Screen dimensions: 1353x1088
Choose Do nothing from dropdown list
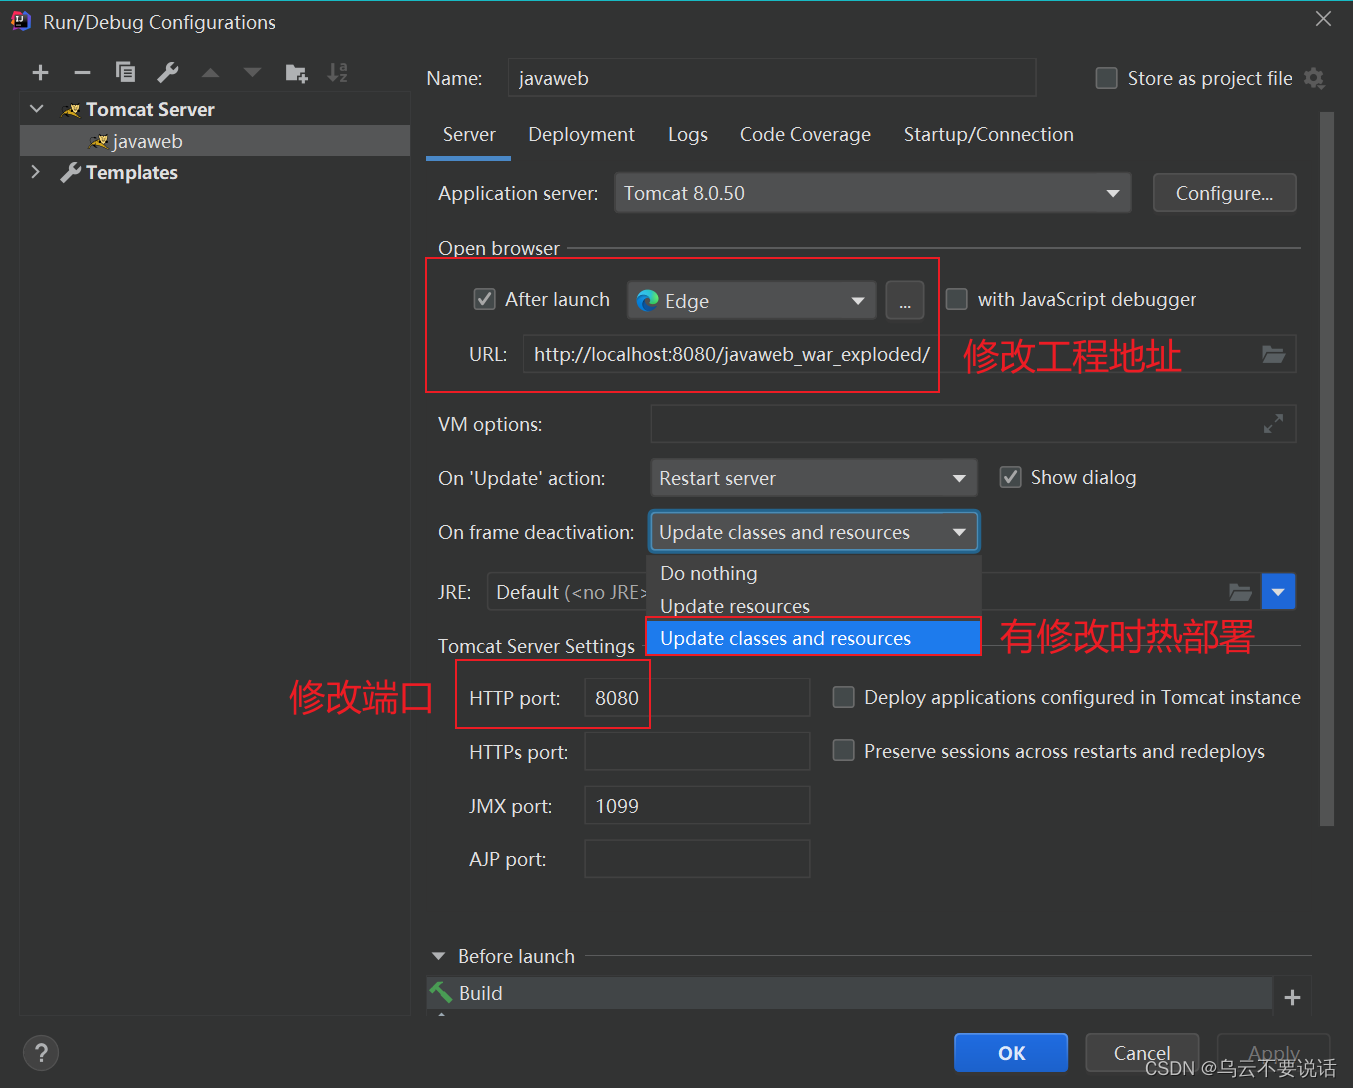tap(814, 573)
